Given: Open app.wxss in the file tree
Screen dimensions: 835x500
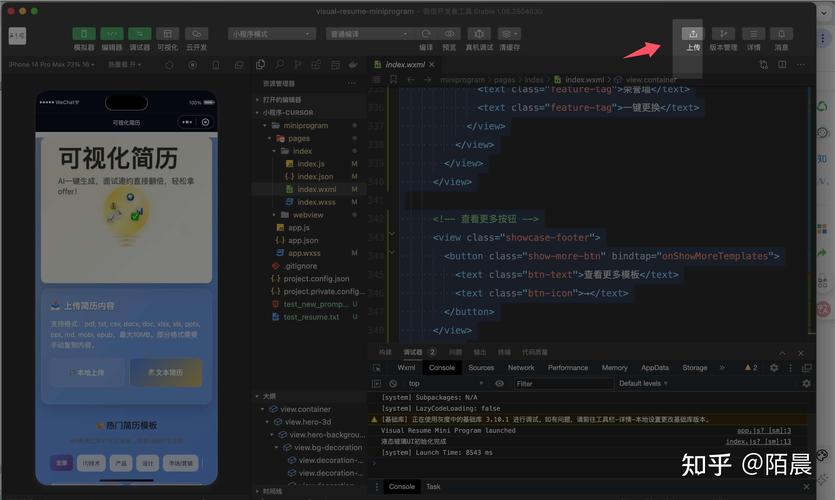Looking at the screenshot, I should (306, 253).
